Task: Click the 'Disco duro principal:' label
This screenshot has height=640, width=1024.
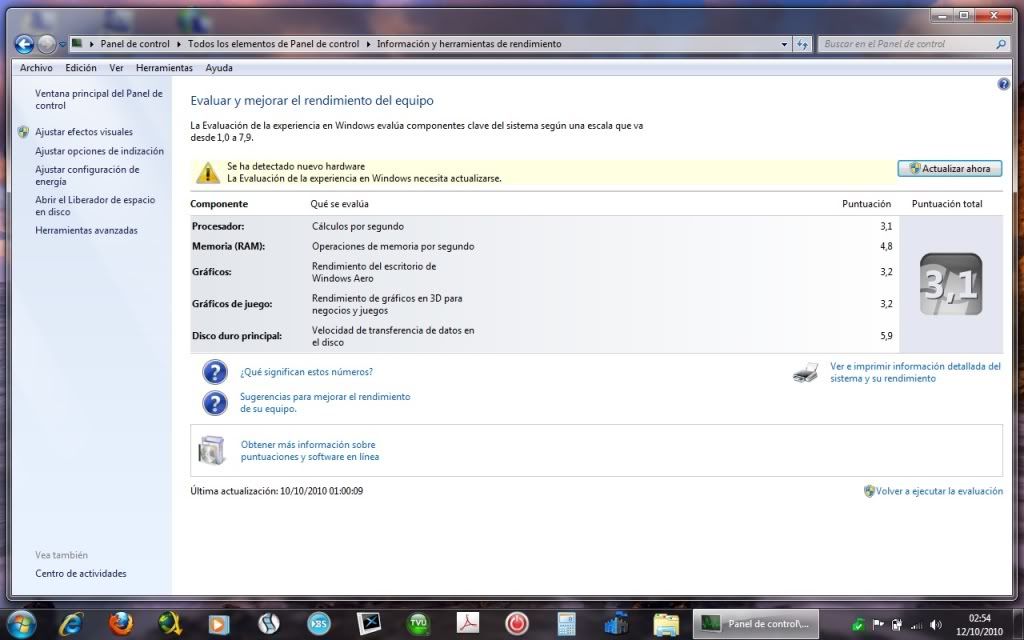Action: [x=237, y=336]
